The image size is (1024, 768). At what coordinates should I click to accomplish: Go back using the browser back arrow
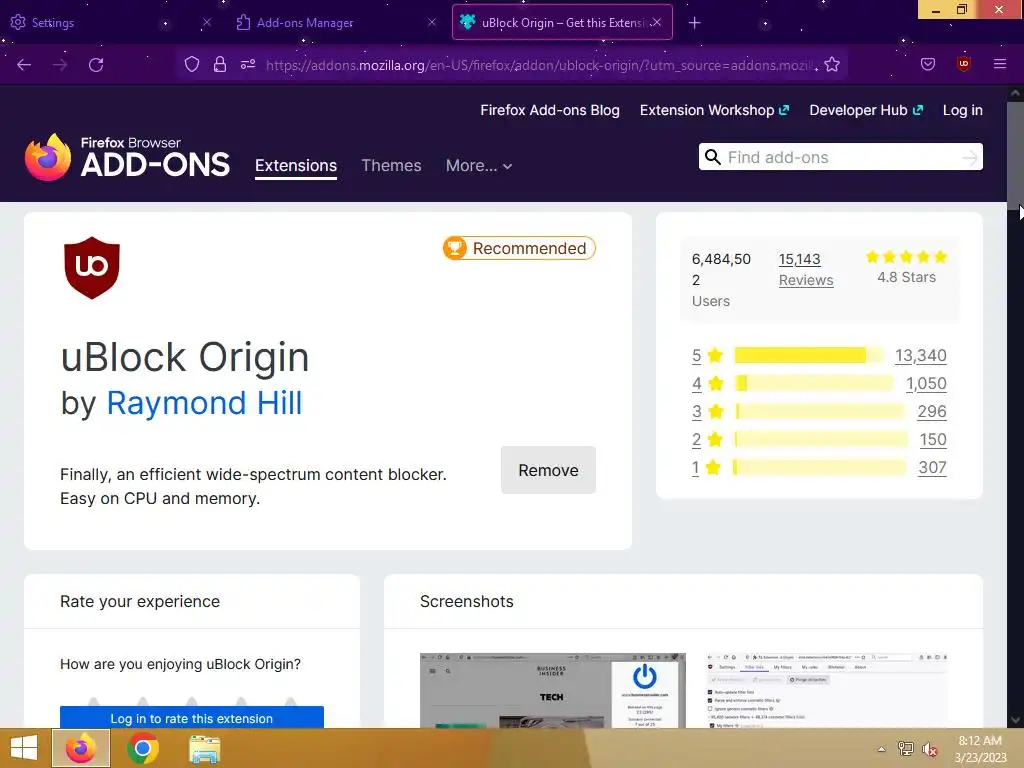pos(24,65)
